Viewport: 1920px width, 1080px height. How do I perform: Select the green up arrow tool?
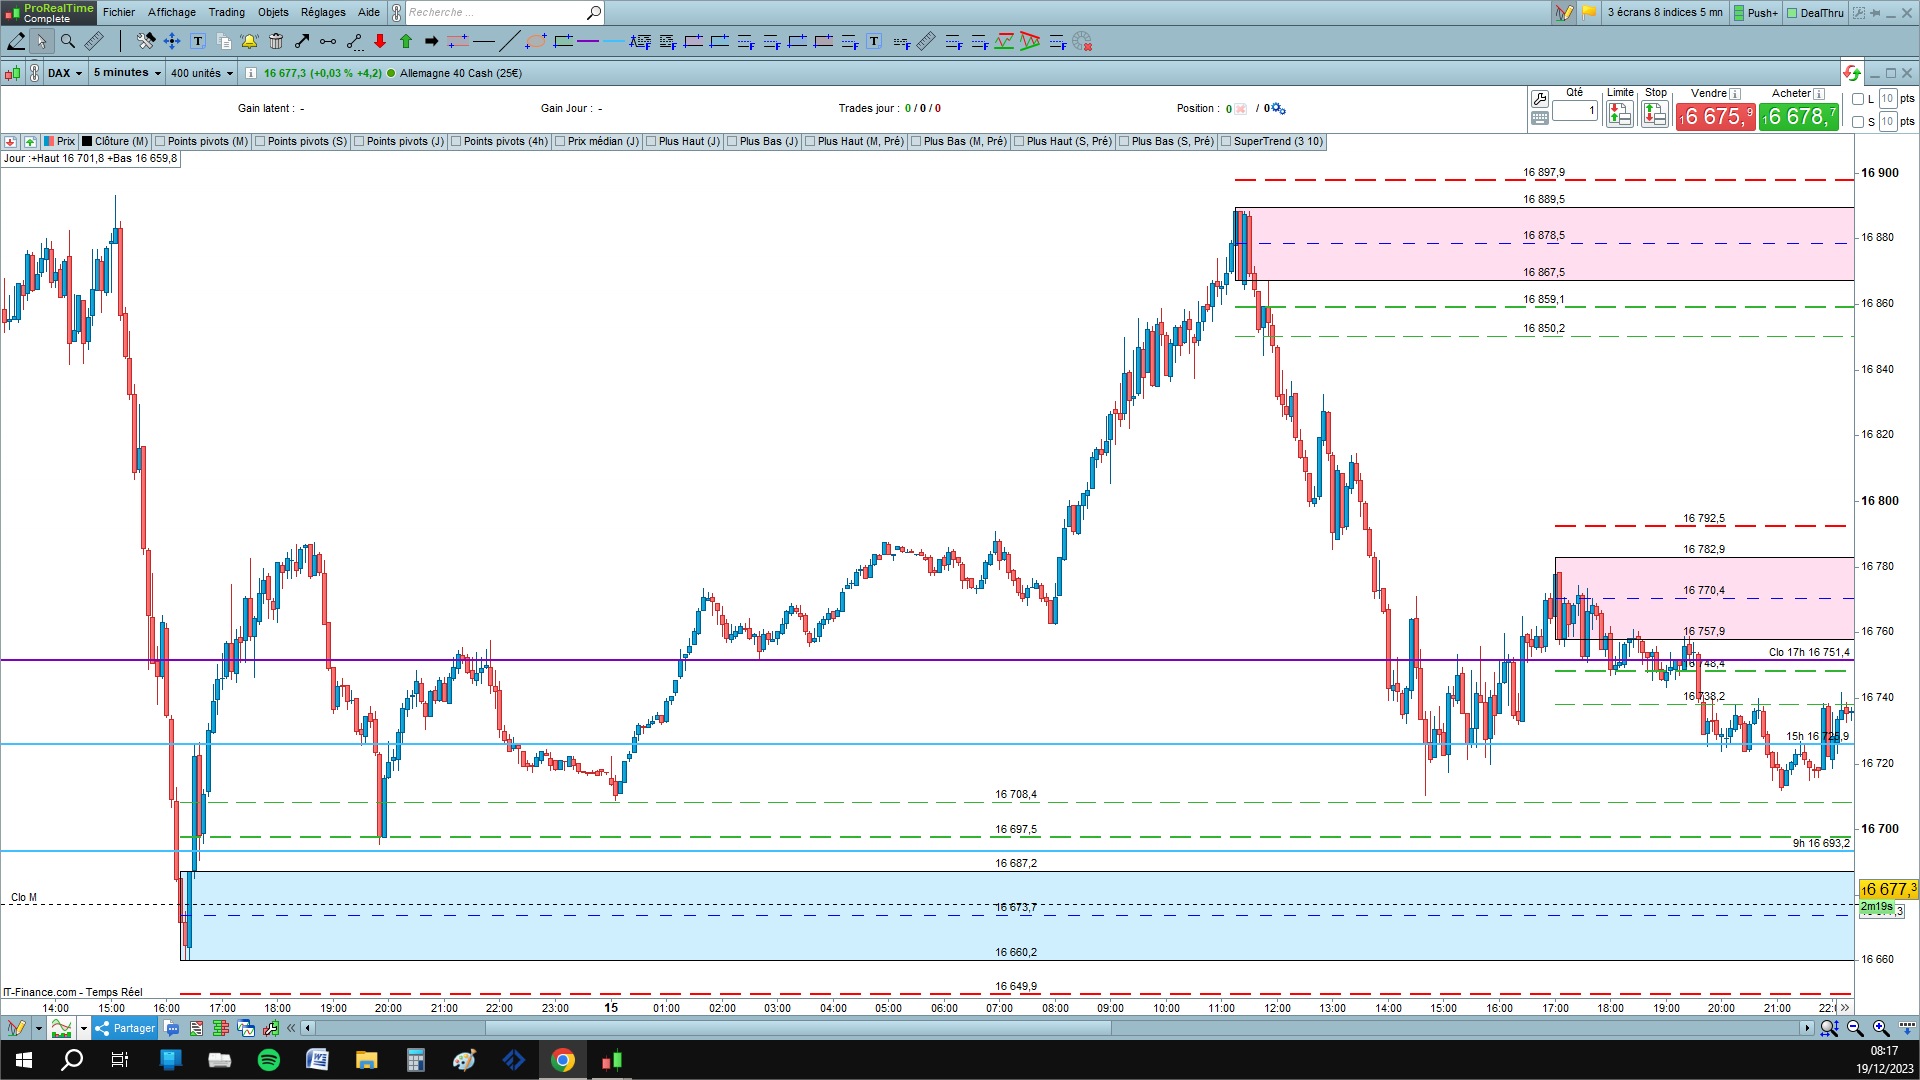pyautogui.click(x=406, y=41)
